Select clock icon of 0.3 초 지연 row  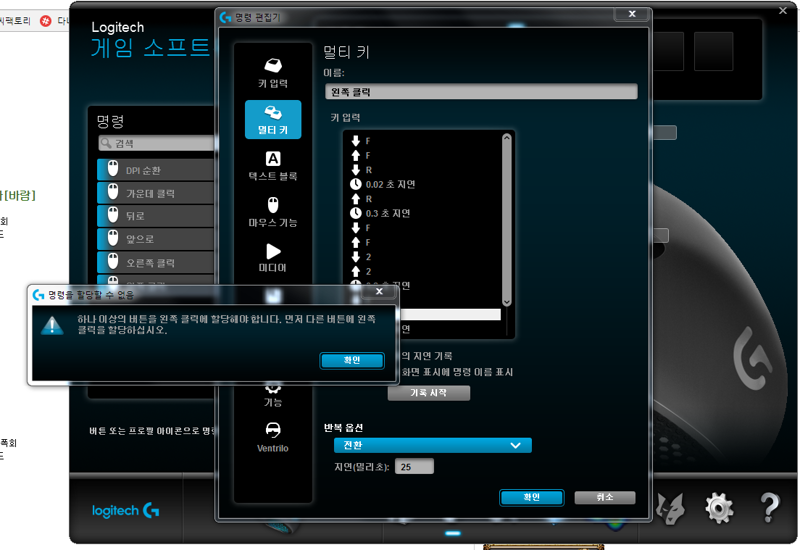(356, 213)
